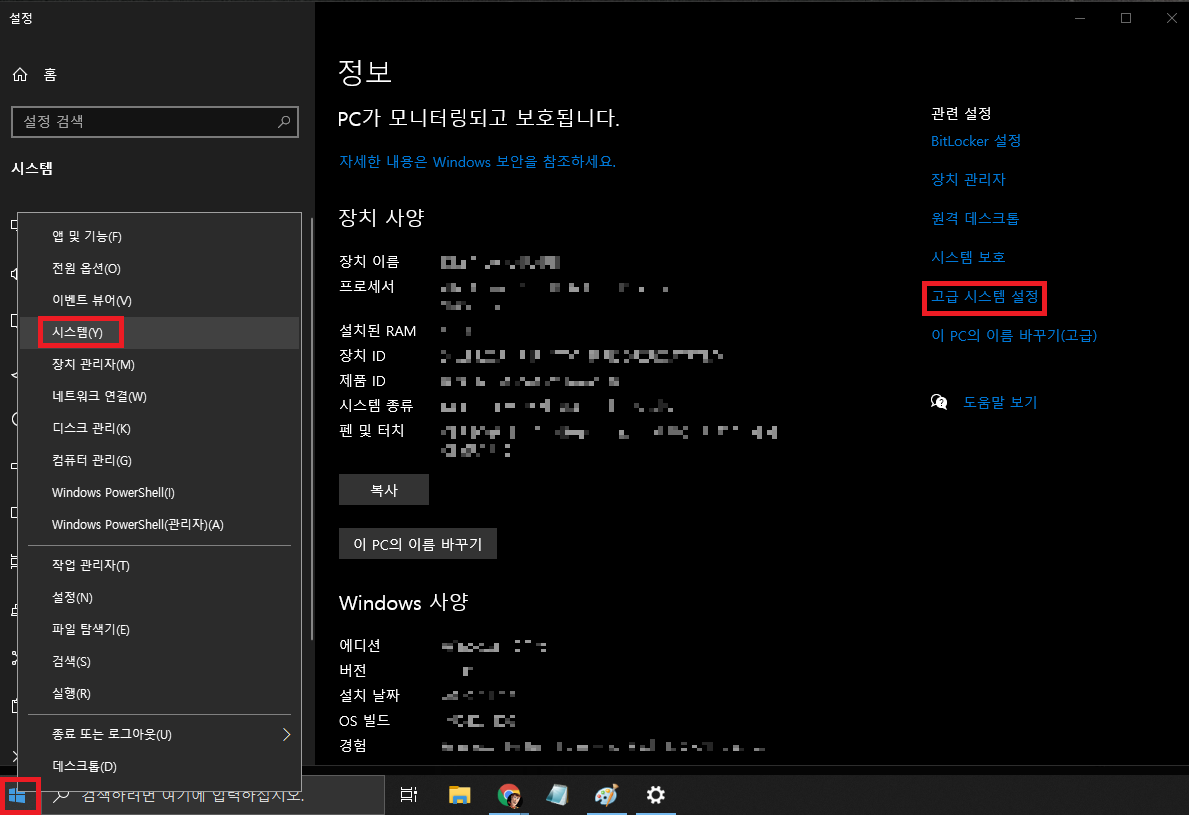Viewport: 1189px width, 816px height.
Task: Click the Windows 사양 heading text
Action: click(x=403, y=603)
